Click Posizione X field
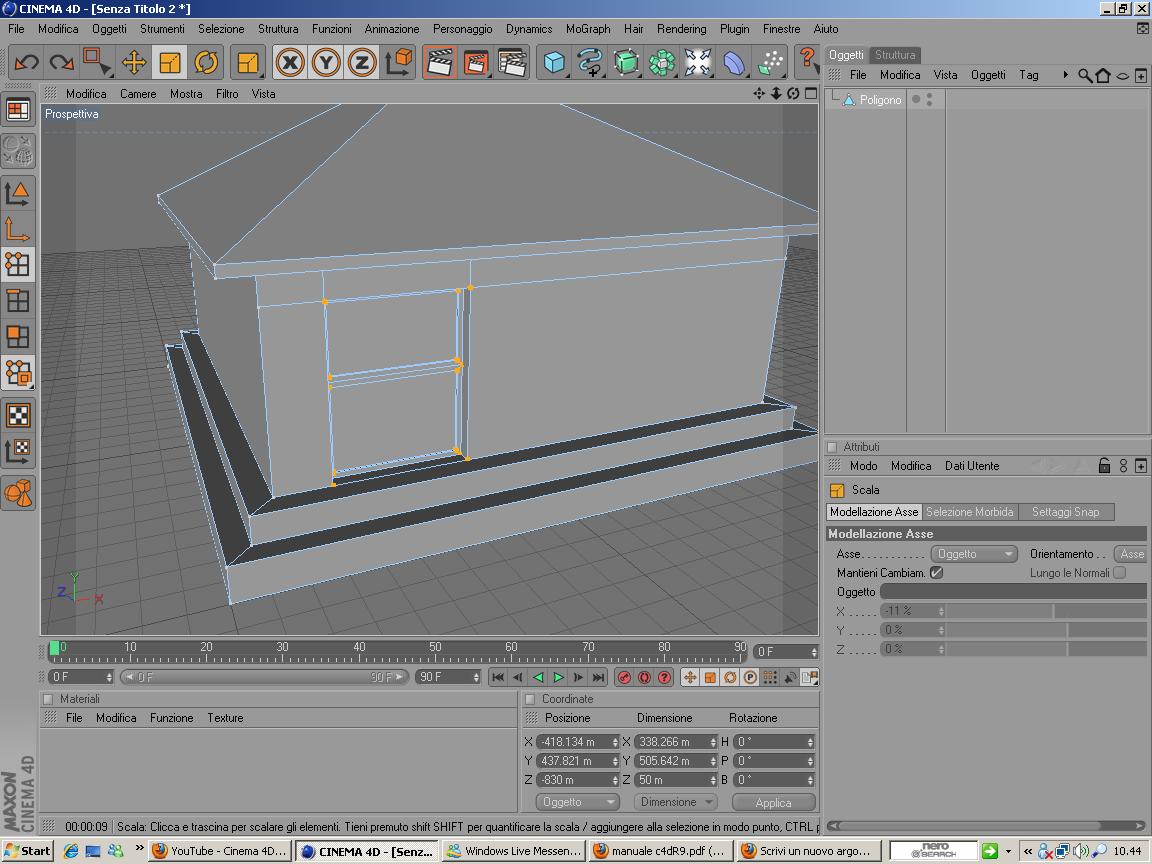The width and height of the screenshot is (1152, 864). (x=575, y=742)
